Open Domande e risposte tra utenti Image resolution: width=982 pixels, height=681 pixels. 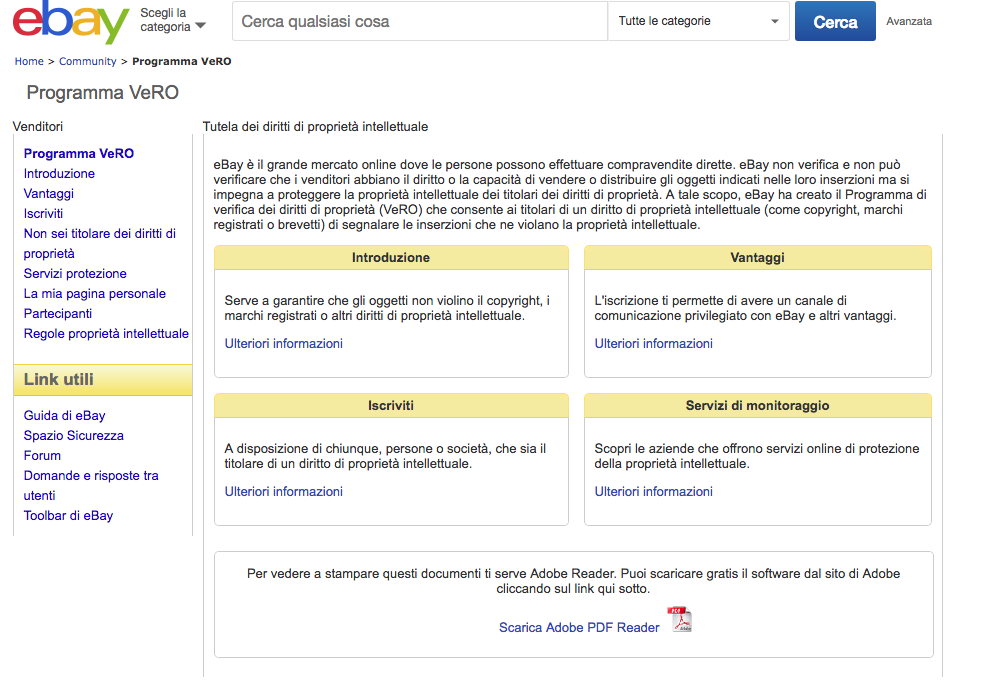(91, 486)
